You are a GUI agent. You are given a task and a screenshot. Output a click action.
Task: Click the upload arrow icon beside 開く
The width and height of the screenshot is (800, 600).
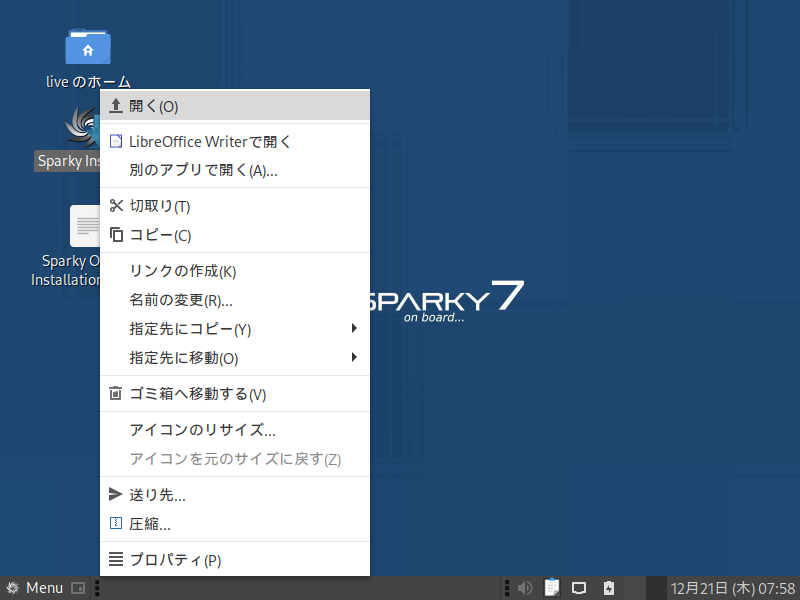pos(116,106)
